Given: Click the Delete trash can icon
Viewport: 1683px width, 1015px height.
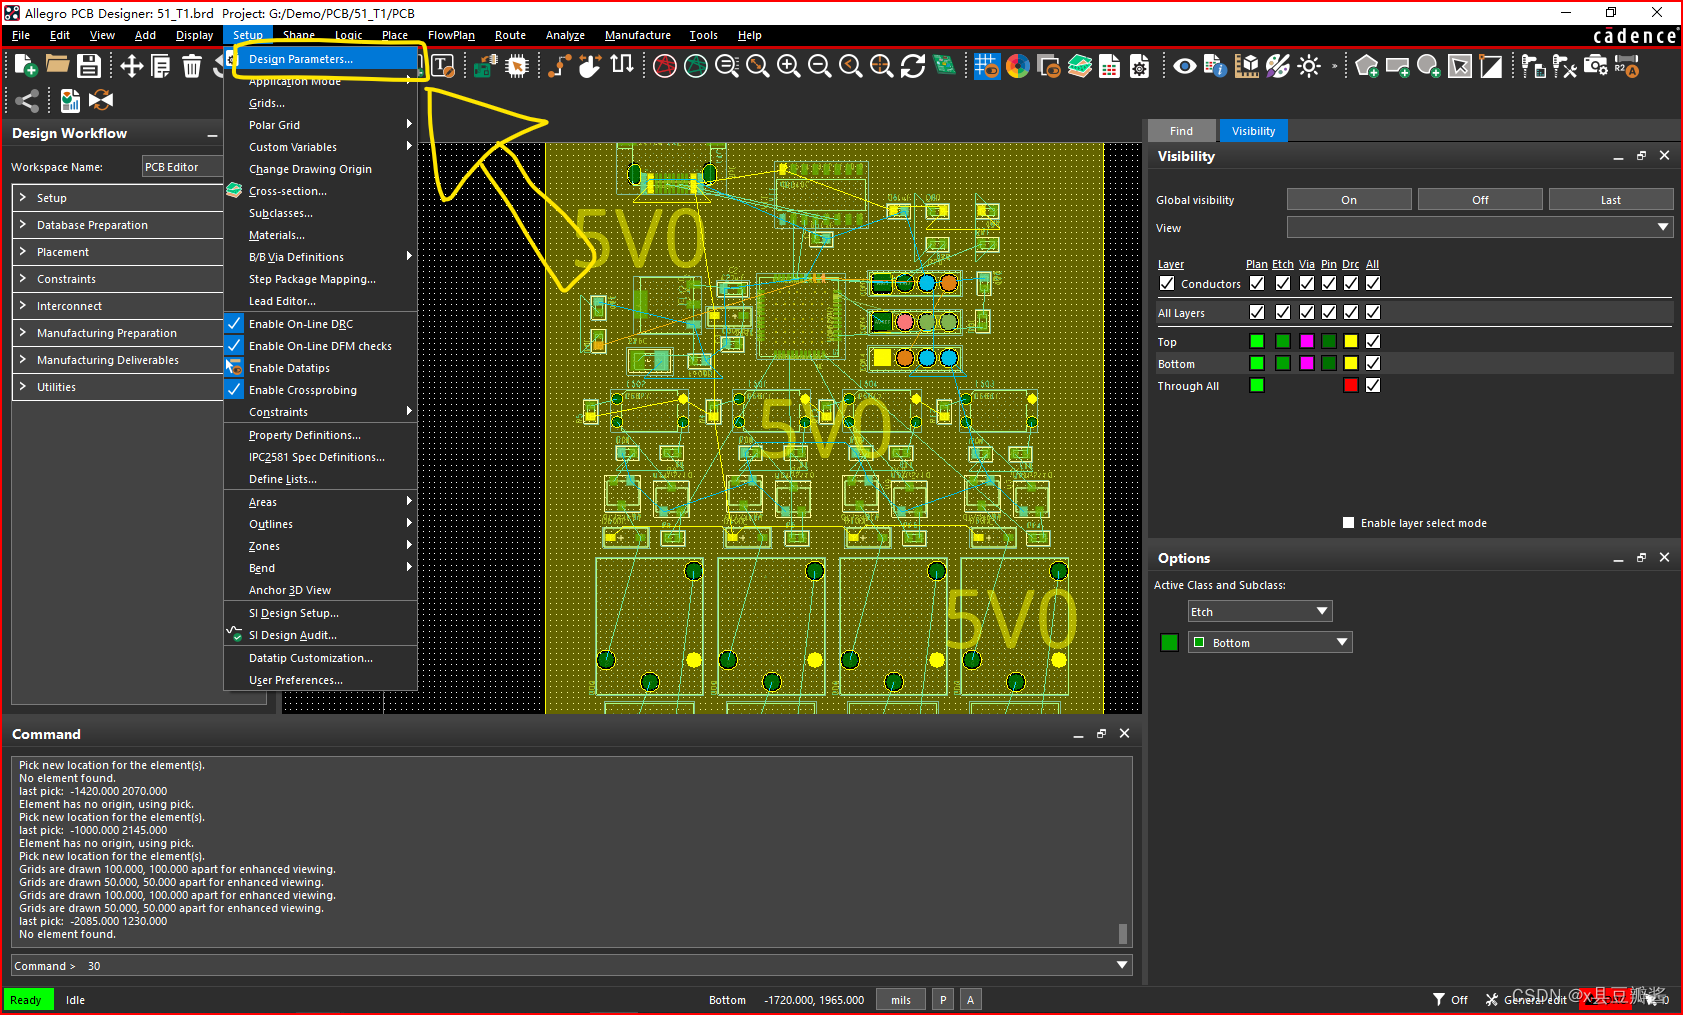Looking at the screenshot, I should (192, 66).
